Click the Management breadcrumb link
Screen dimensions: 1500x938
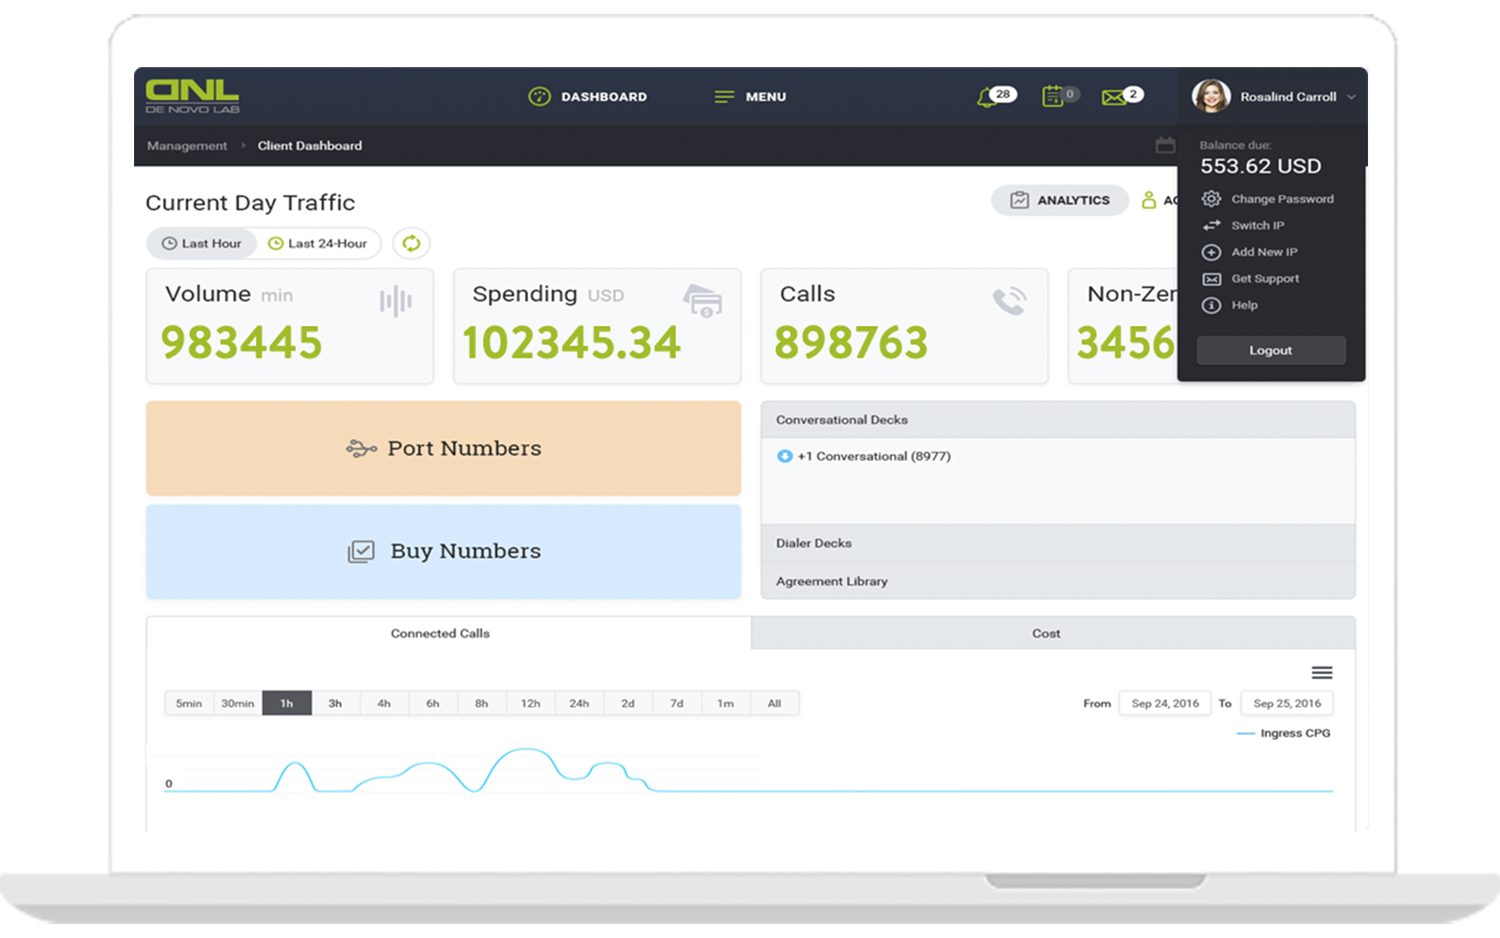click(x=187, y=146)
